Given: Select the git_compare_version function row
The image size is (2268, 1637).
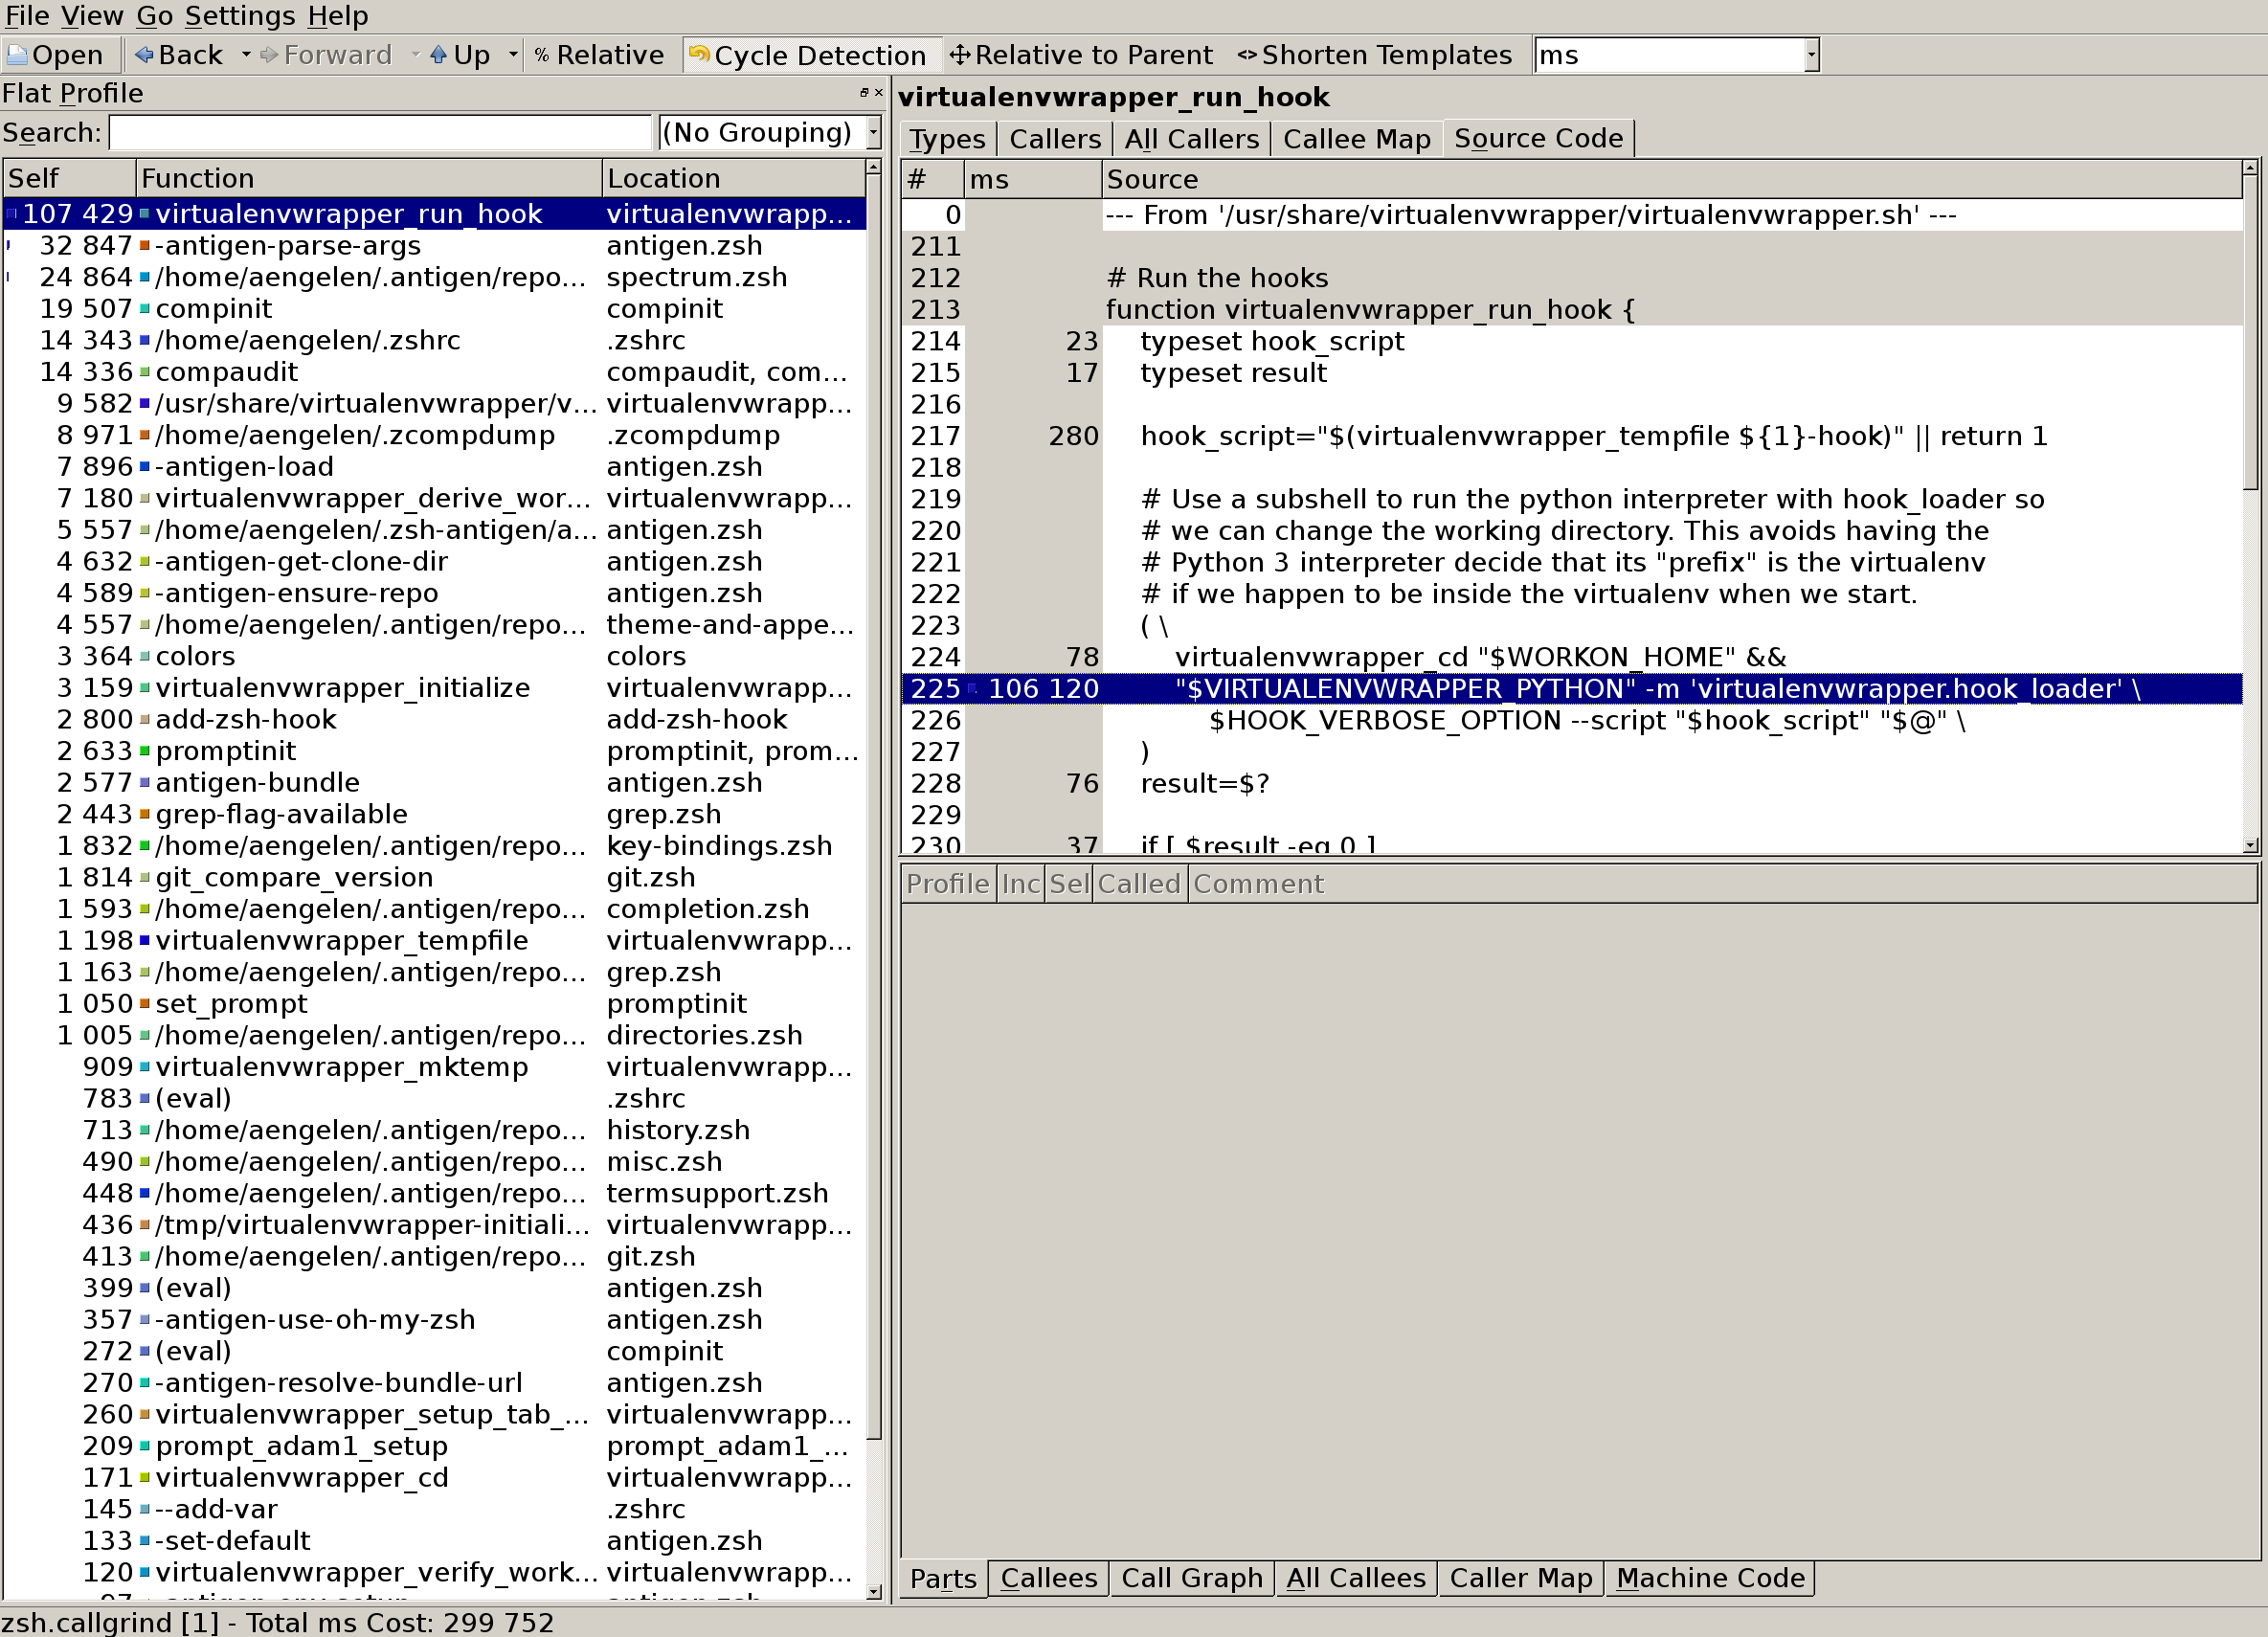Looking at the screenshot, I should 434,877.
